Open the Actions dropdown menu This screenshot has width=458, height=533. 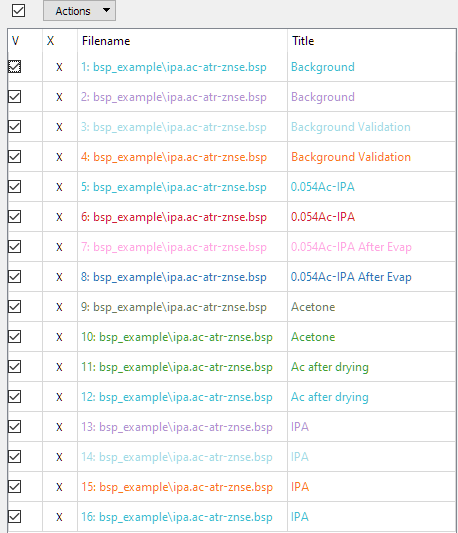tap(79, 11)
